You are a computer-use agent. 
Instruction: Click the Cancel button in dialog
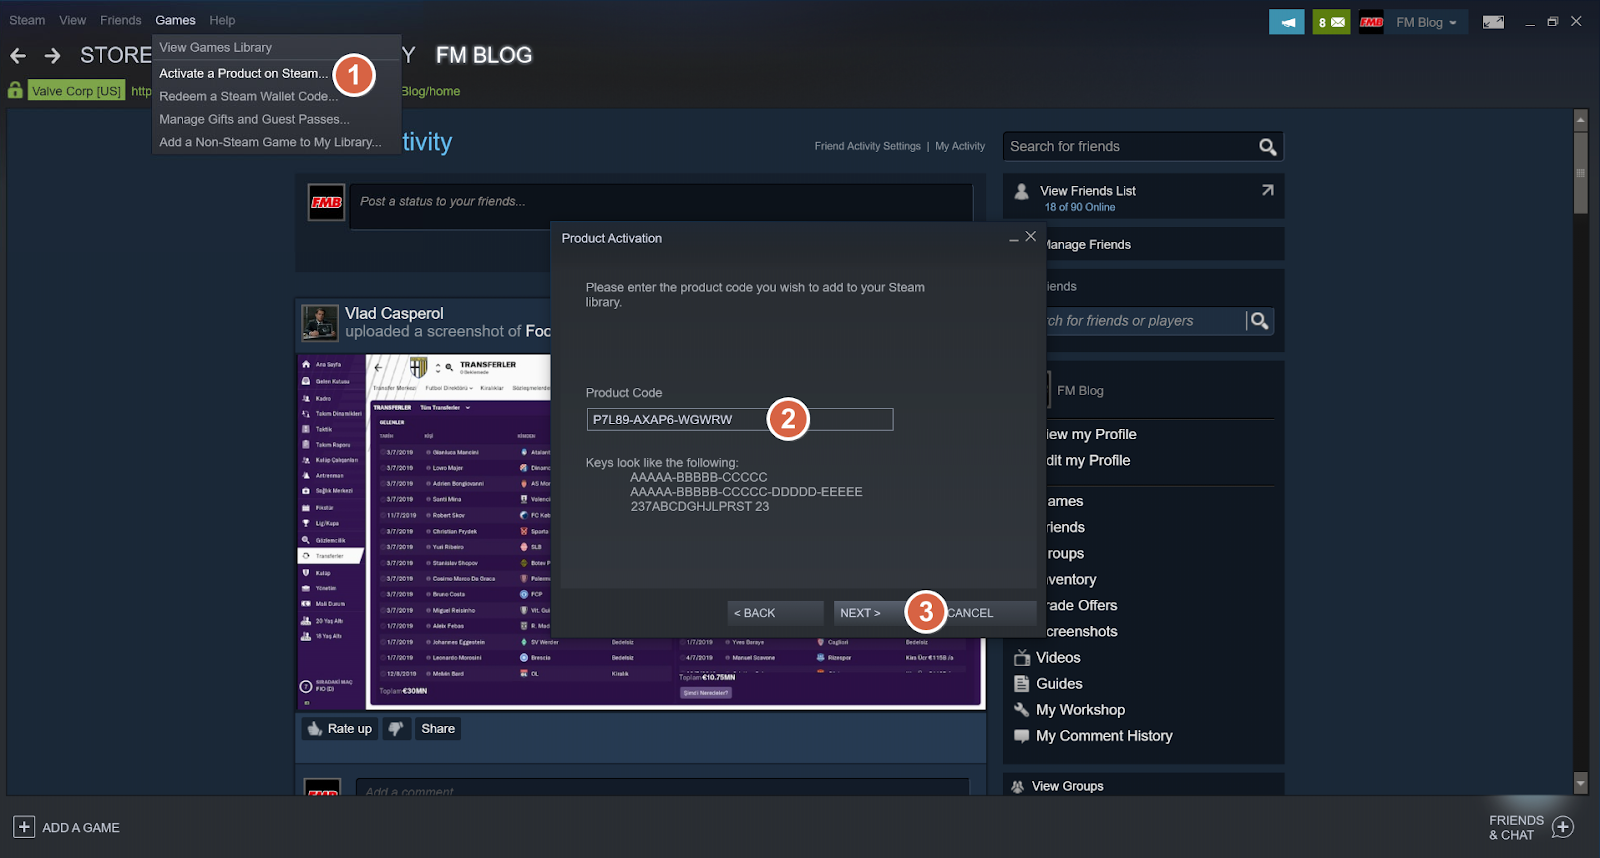pos(988,613)
